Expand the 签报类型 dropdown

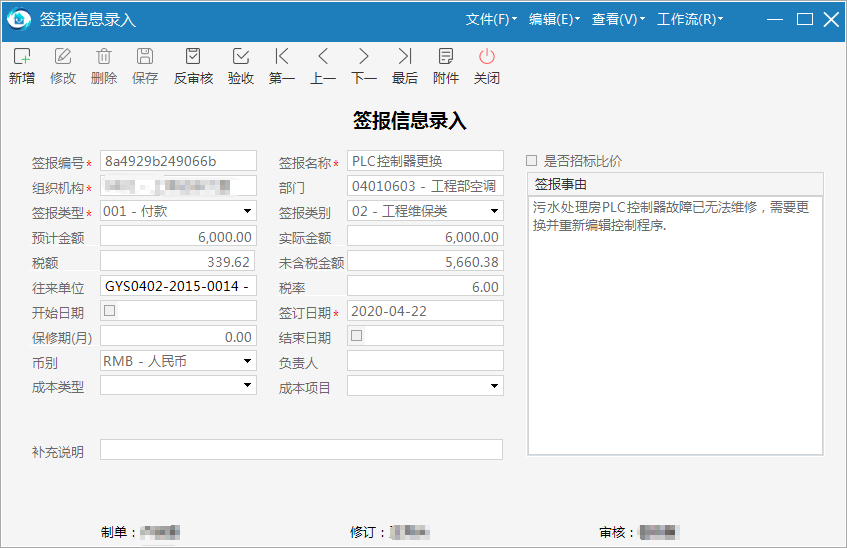coord(247,211)
